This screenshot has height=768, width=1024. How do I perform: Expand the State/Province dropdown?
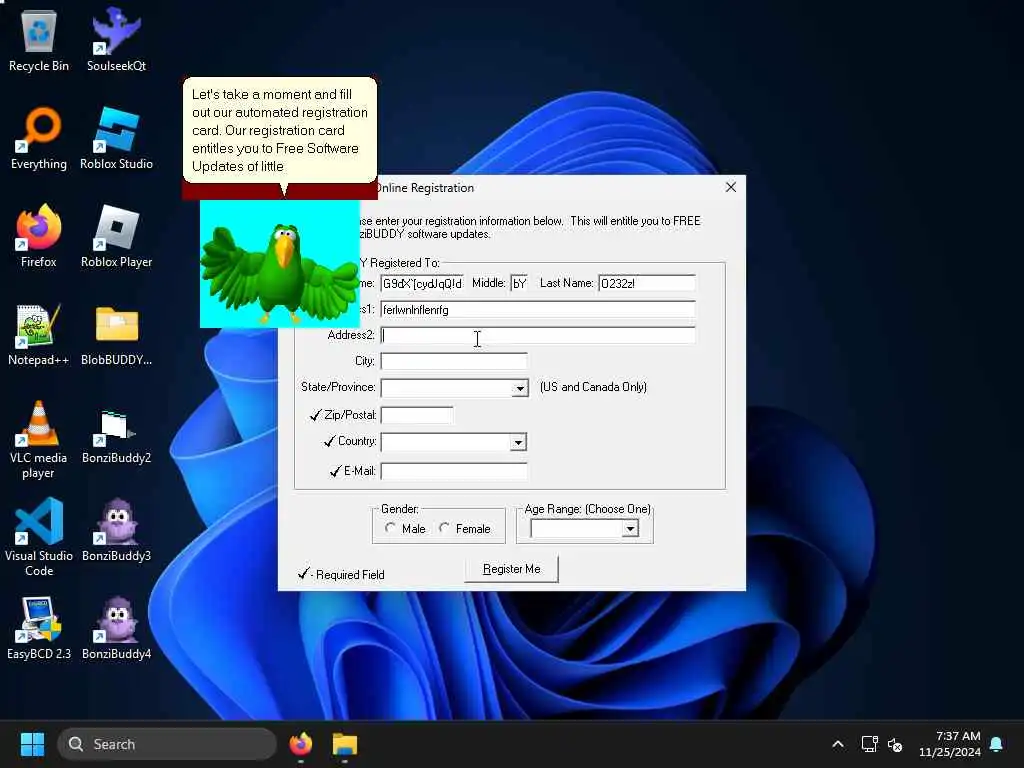tap(519, 389)
